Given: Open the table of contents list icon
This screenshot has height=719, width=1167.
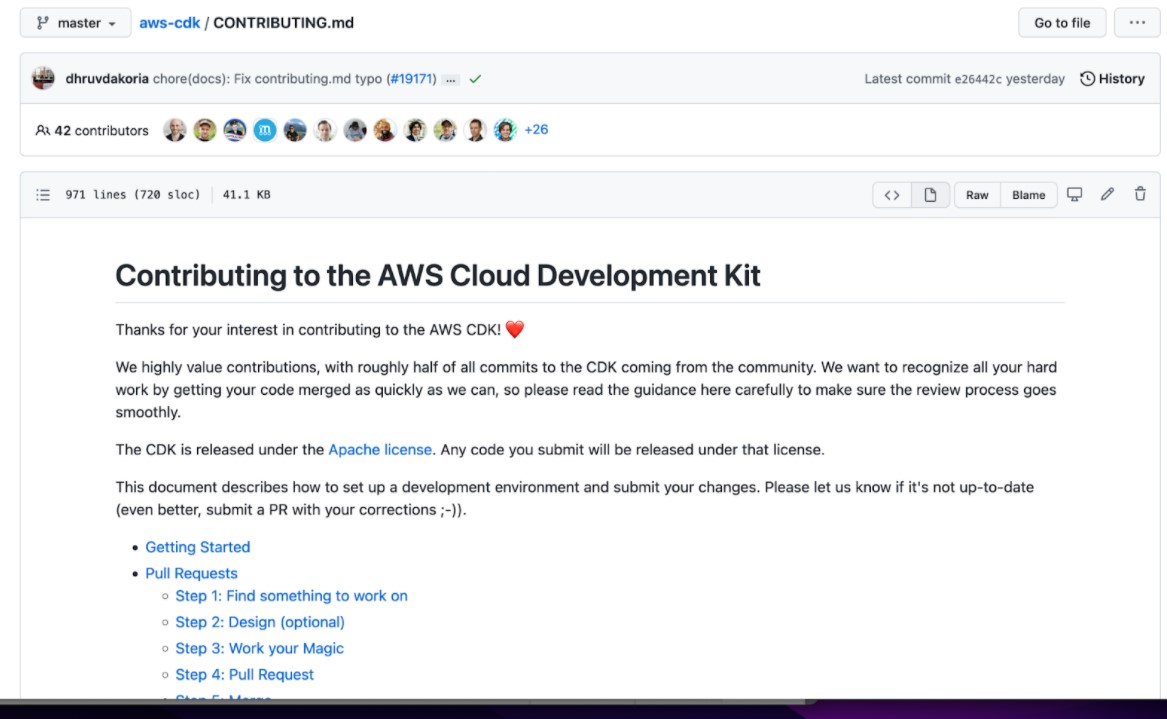Looking at the screenshot, I should pyautogui.click(x=43, y=195).
